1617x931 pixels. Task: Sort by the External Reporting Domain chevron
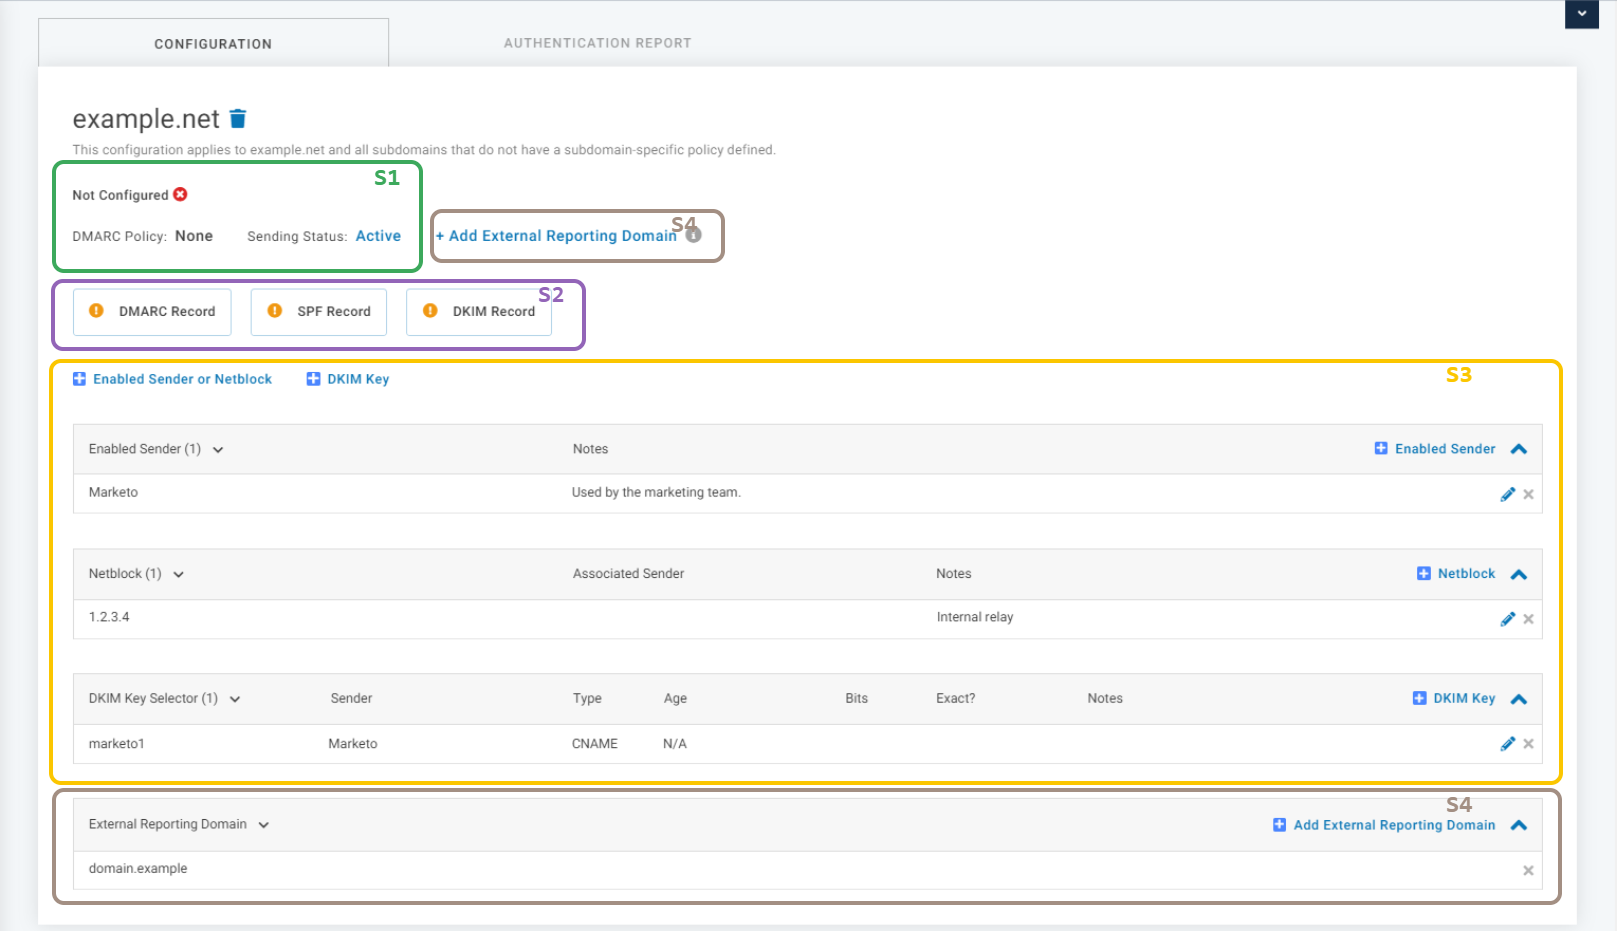[264, 826]
